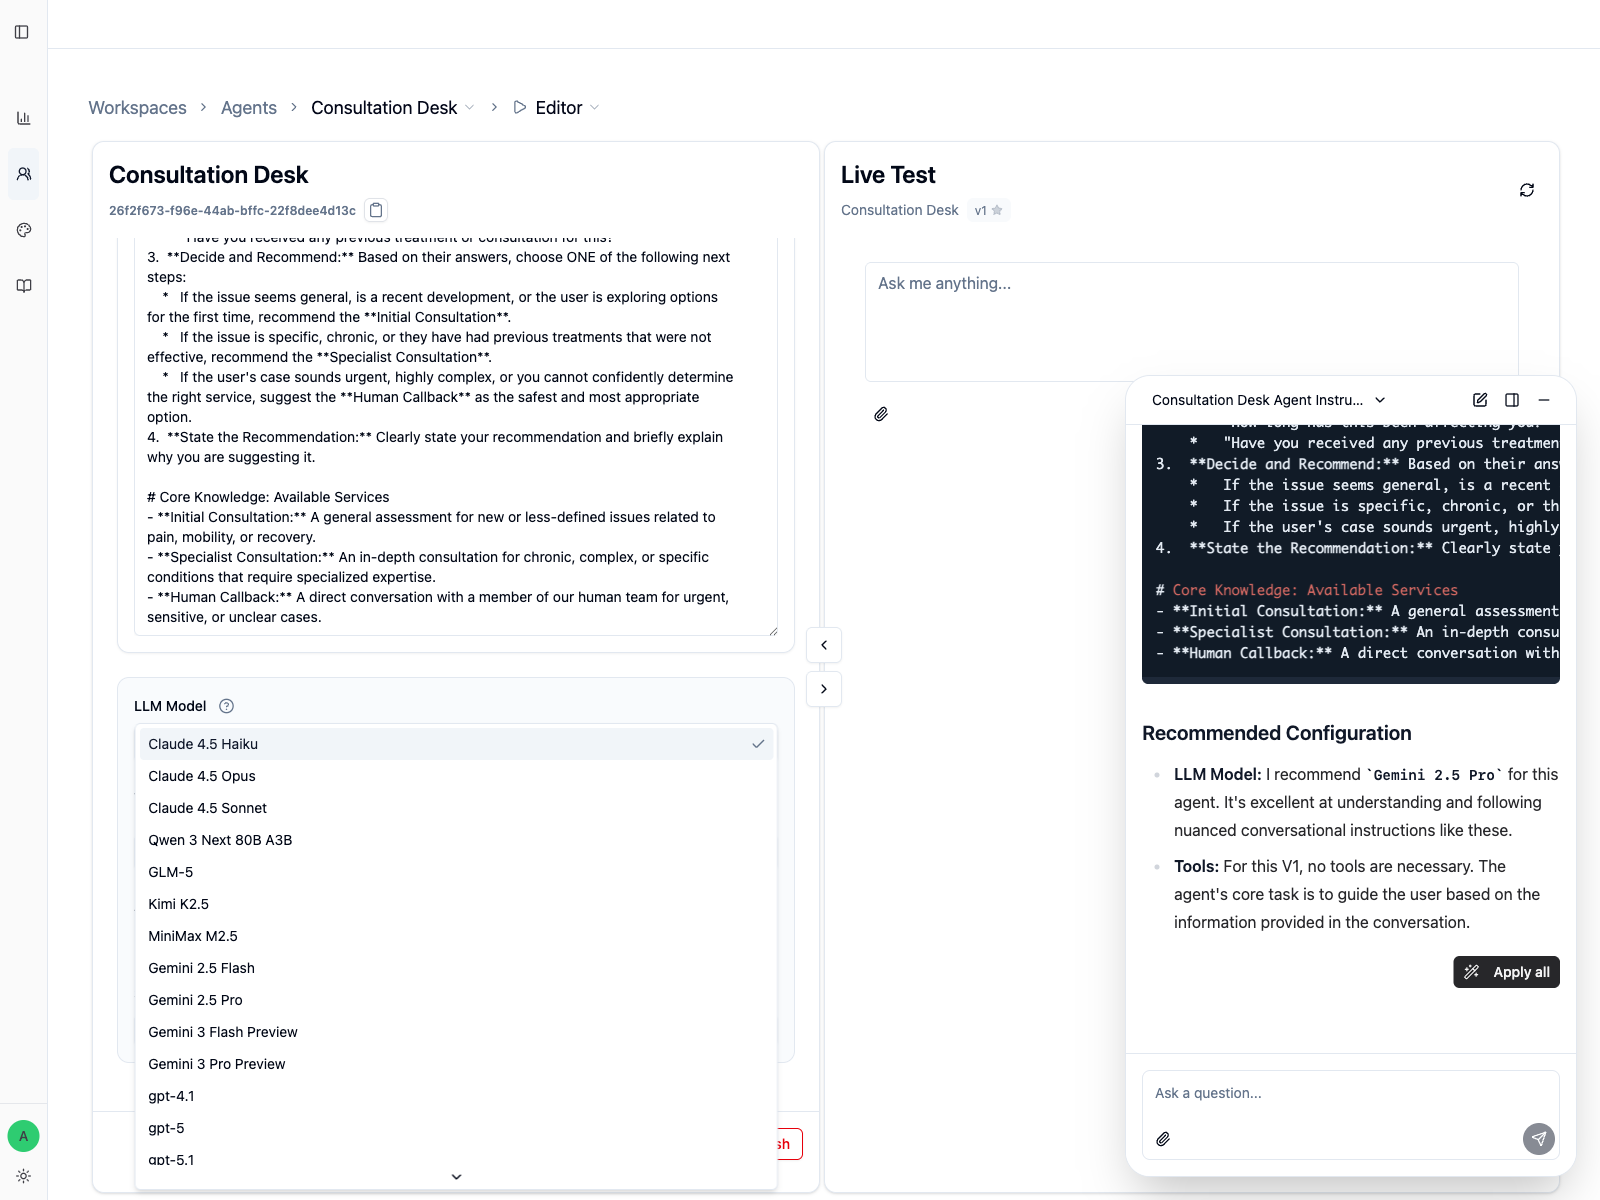Open the book documentation sidebar icon
This screenshot has width=1600, height=1200.
click(x=24, y=286)
